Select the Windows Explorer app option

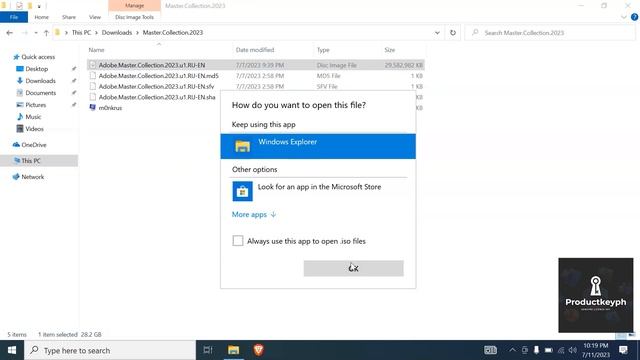pos(318,146)
